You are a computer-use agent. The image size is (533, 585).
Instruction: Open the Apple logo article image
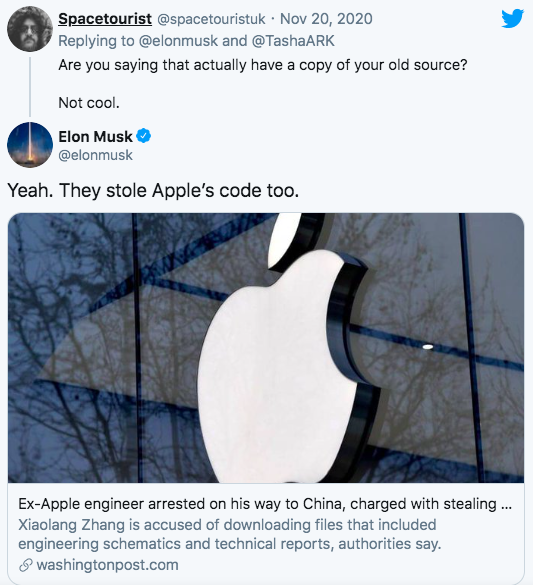coord(266,348)
